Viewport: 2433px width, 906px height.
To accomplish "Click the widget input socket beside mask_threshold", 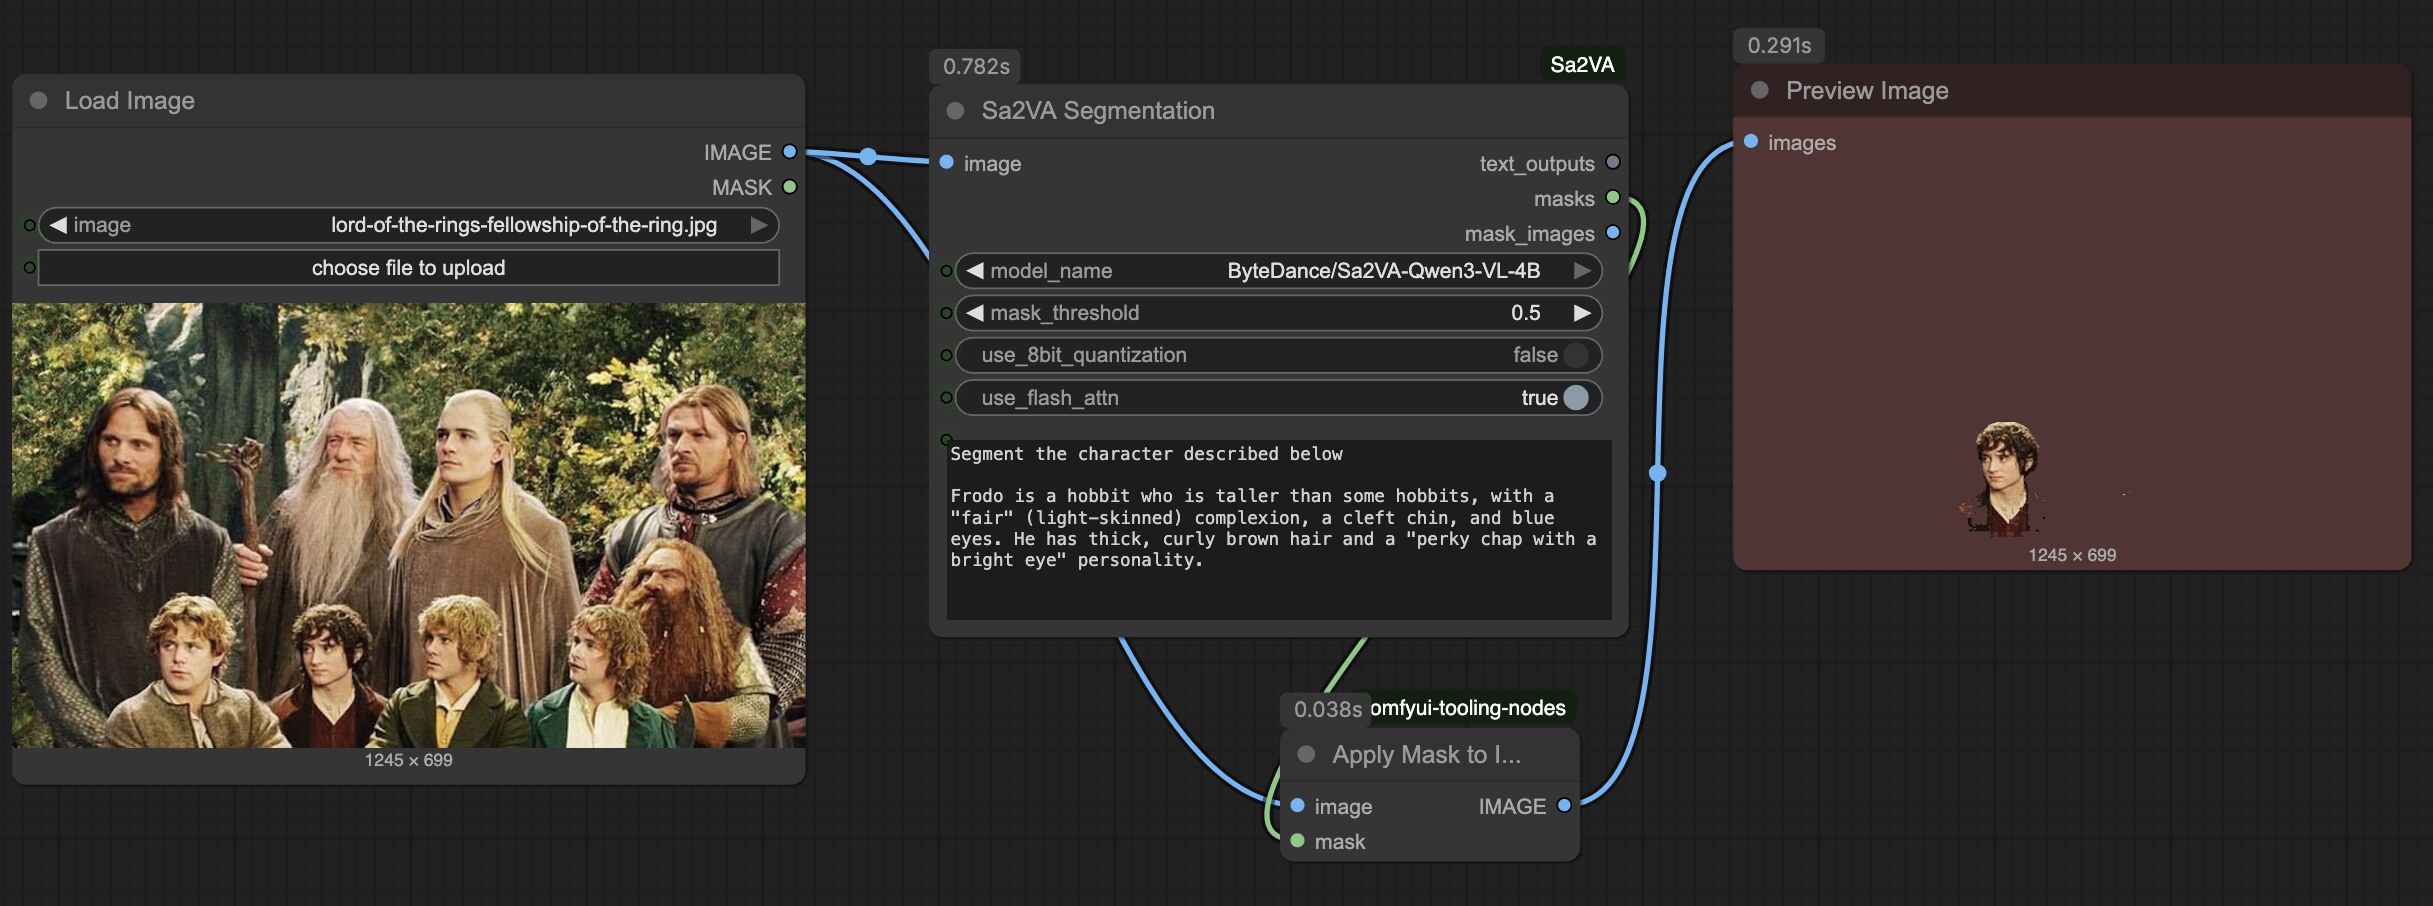I will 946,313.
